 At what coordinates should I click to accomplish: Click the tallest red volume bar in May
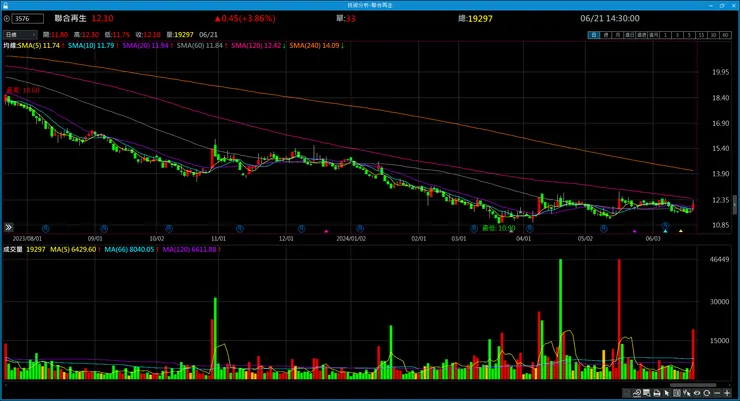[619, 319]
